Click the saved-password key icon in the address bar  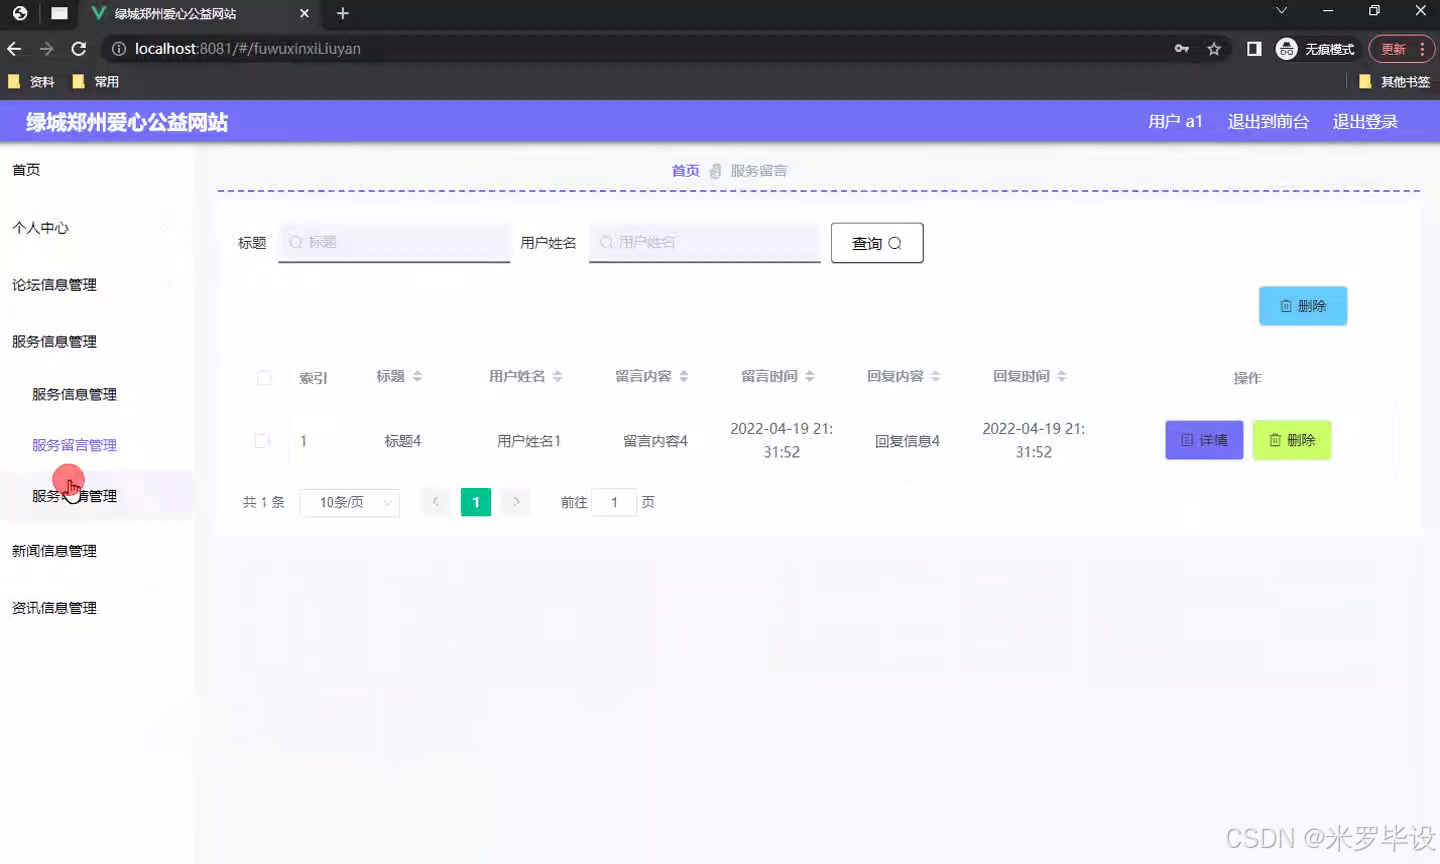coord(1183,48)
